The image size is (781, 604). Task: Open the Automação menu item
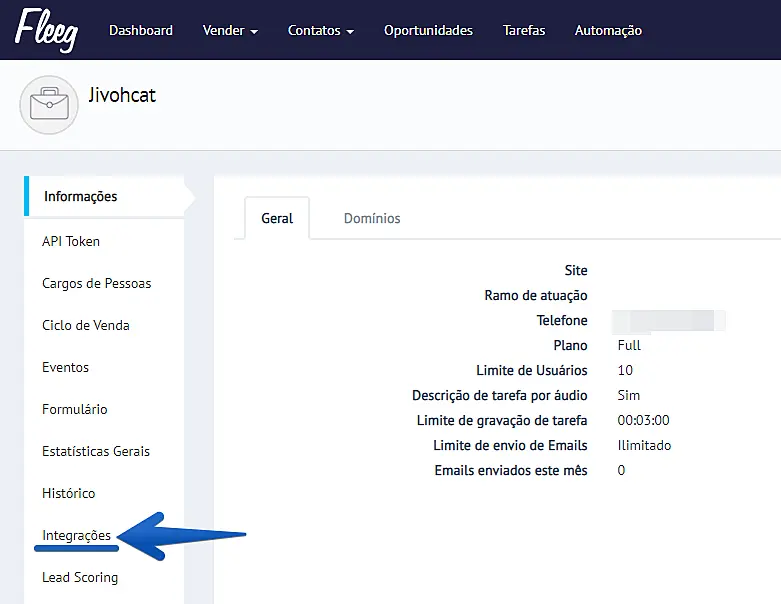click(x=608, y=31)
